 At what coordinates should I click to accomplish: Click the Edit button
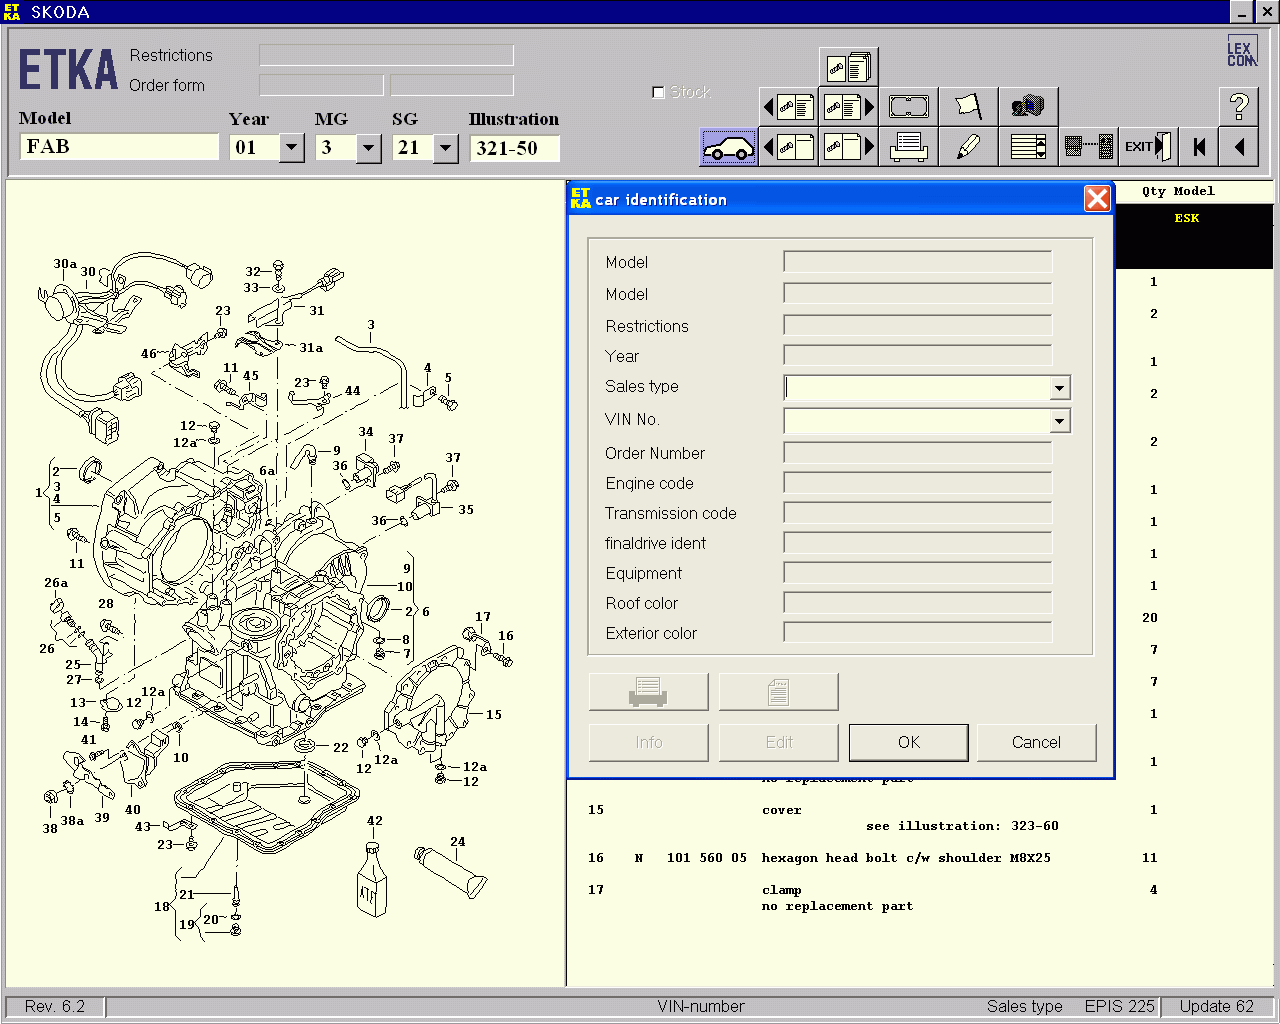778,742
